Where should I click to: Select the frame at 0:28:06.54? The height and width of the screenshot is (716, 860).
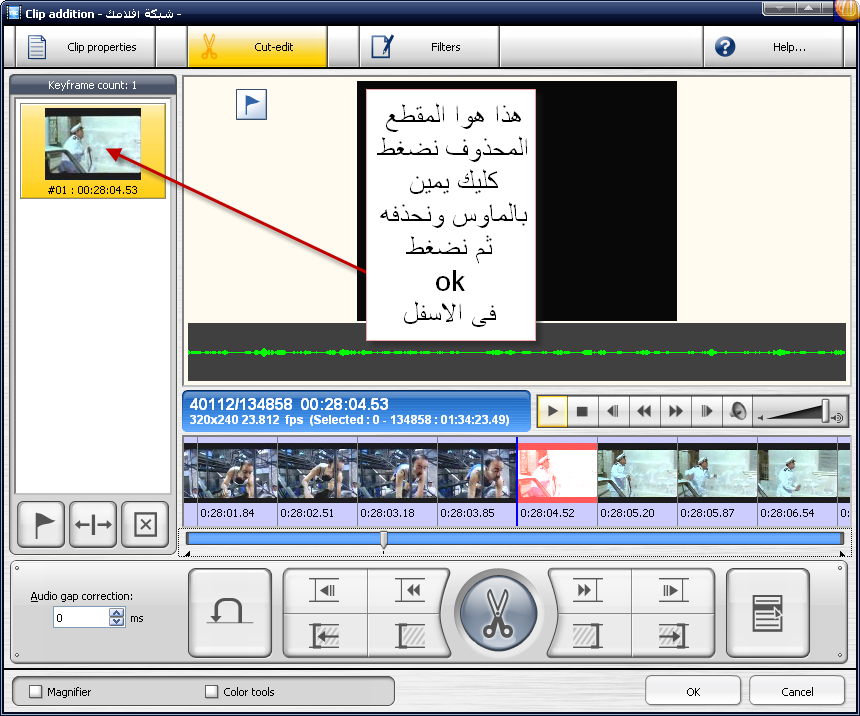tap(797, 482)
